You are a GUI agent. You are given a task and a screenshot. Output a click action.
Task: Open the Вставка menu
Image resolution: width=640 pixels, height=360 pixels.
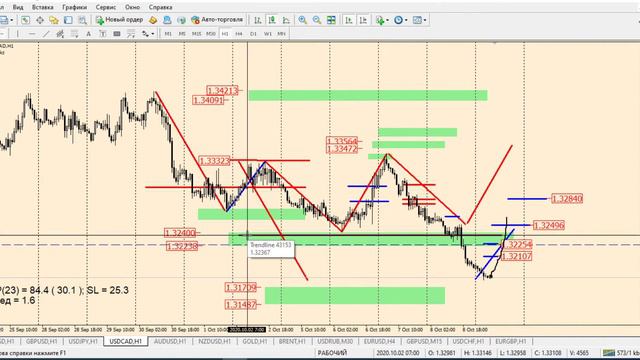pyautogui.click(x=42, y=7)
